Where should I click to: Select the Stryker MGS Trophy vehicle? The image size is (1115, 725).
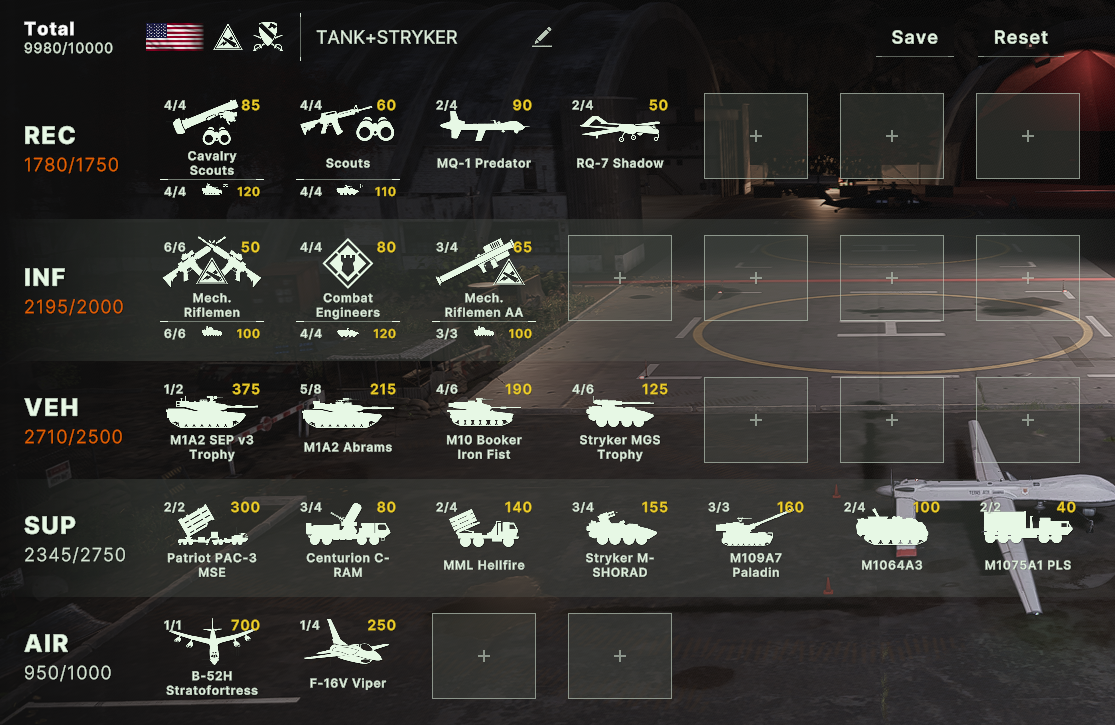click(x=619, y=412)
